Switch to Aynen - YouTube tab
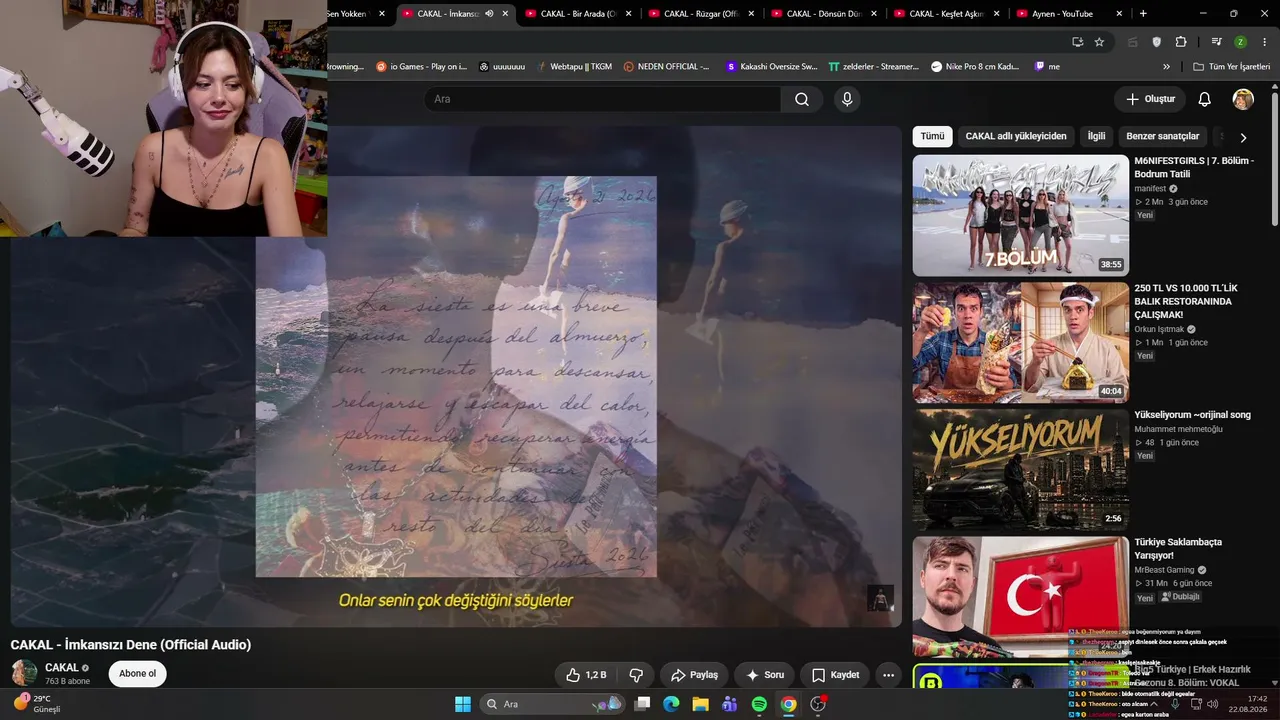The height and width of the screenshot is (720, 1280). (x=1070, y=14)
